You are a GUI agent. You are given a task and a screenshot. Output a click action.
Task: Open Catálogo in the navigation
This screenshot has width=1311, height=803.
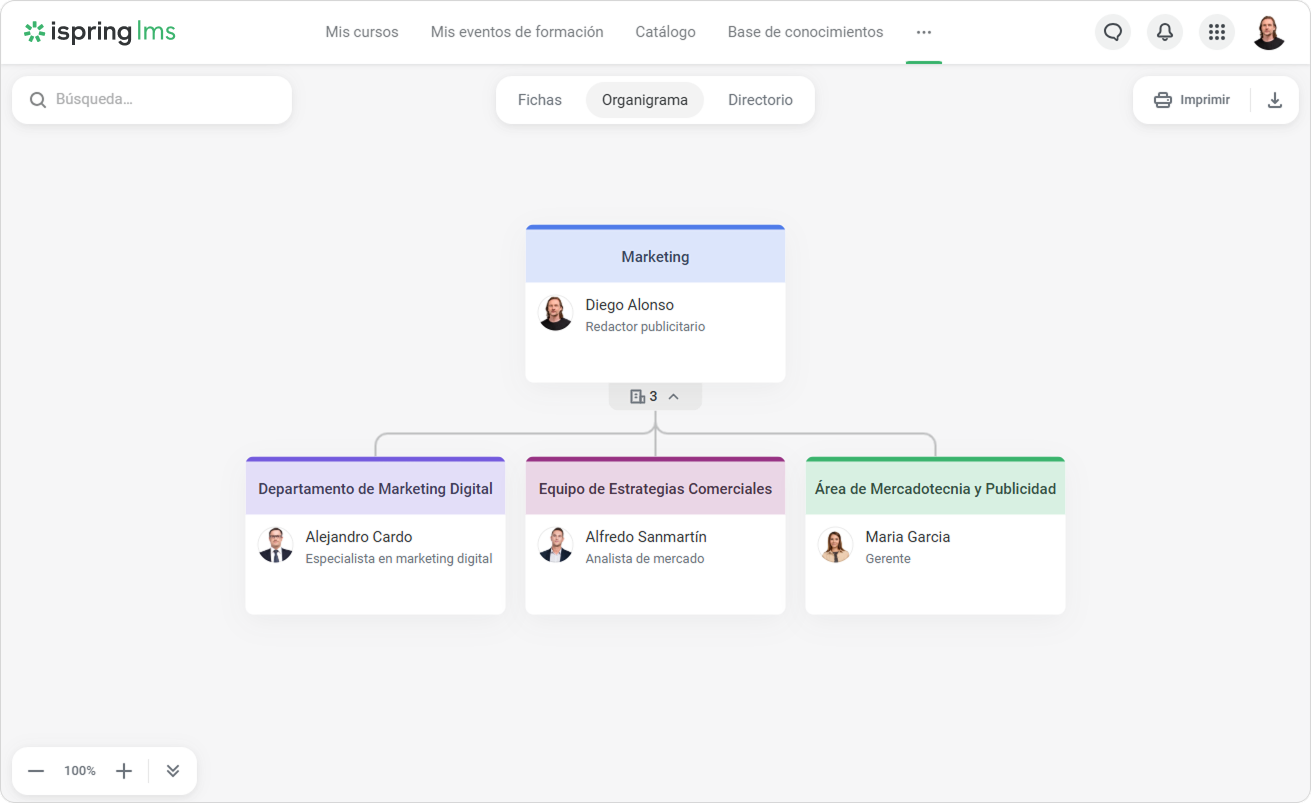665,32
